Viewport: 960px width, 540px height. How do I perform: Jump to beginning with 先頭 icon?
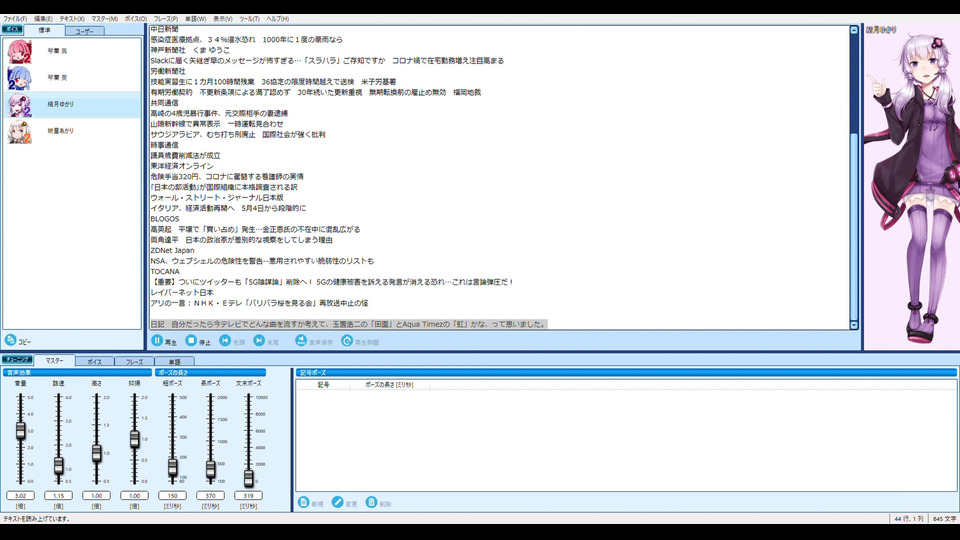(225, 340)
